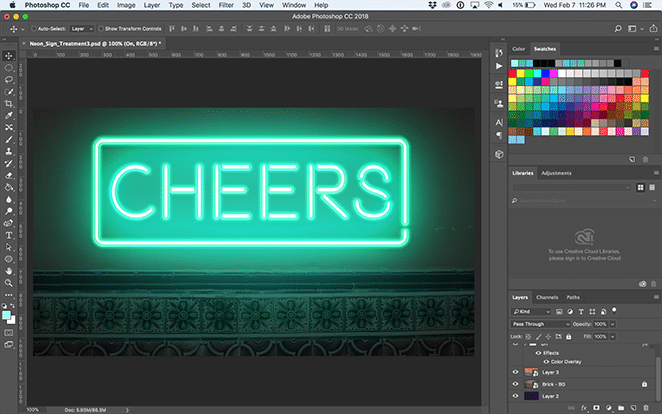The image size is (662, 414).
Task: Switch to the Adjustments tab
Action: click(556, 173)
